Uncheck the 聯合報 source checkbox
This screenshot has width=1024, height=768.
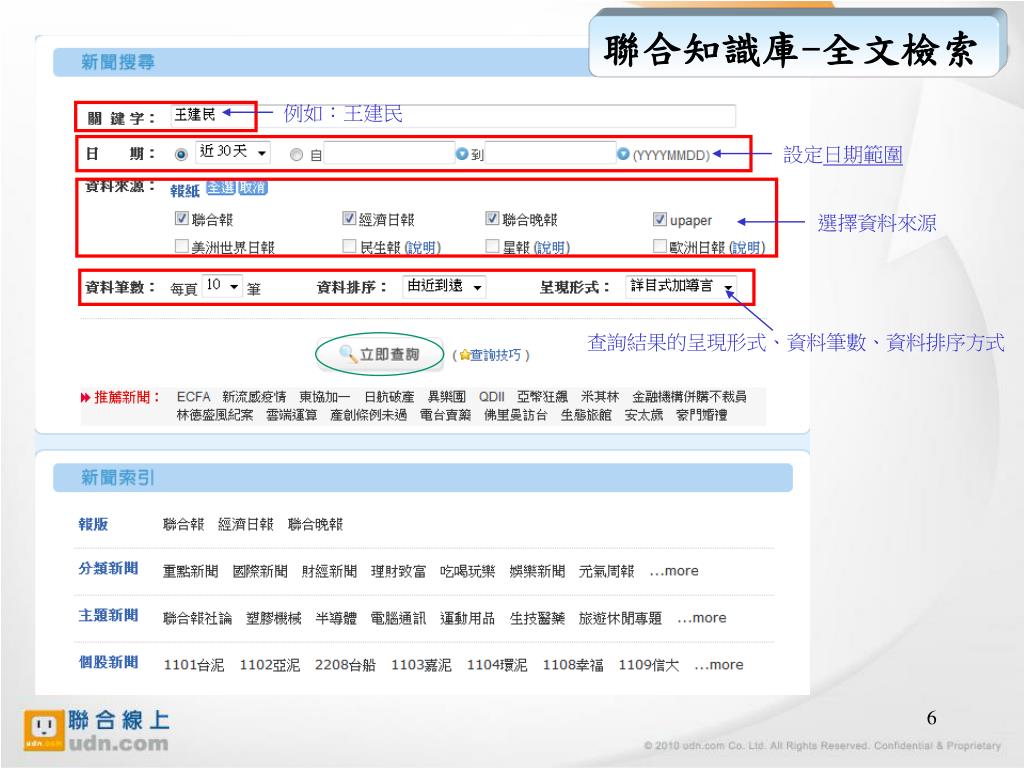(x=182, y=218)
